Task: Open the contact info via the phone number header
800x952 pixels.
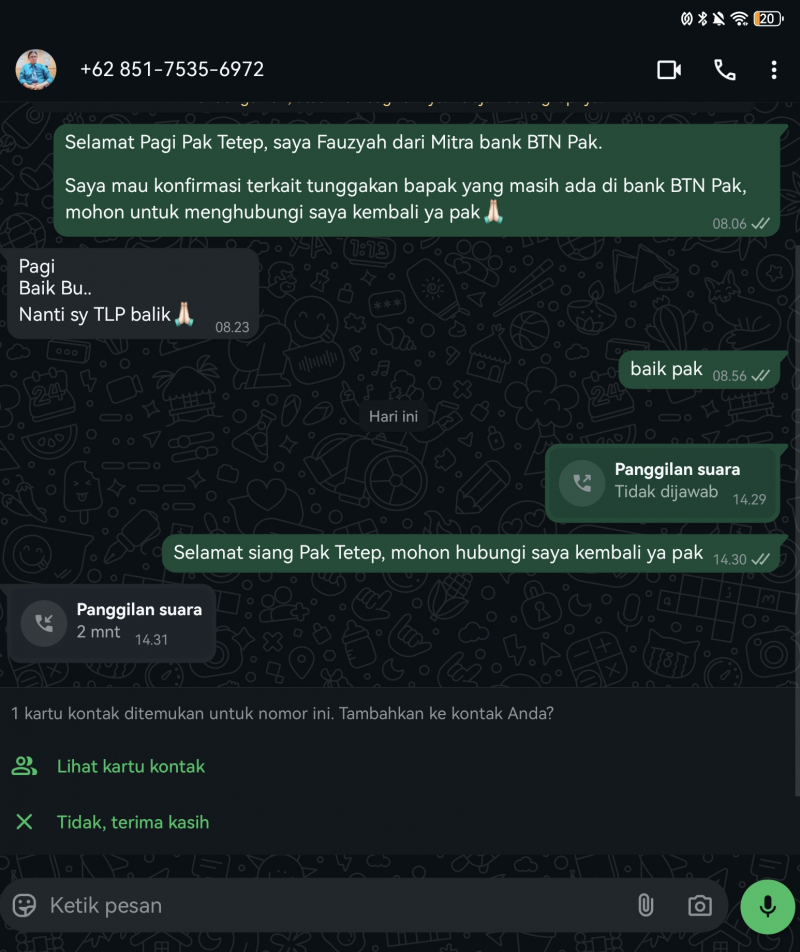Action: pyautogui.click(x=172, y=70)
